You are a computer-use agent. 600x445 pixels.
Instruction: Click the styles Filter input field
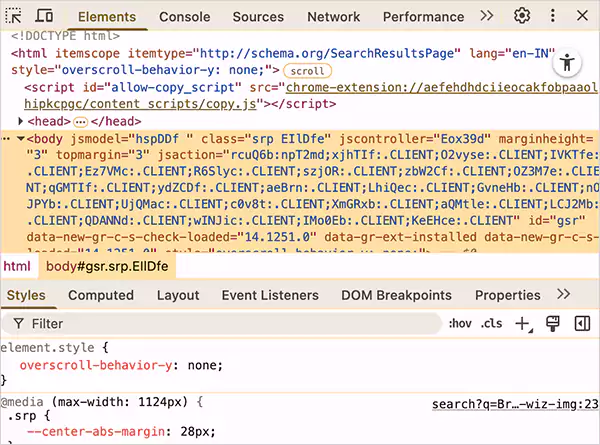[230, 324]
